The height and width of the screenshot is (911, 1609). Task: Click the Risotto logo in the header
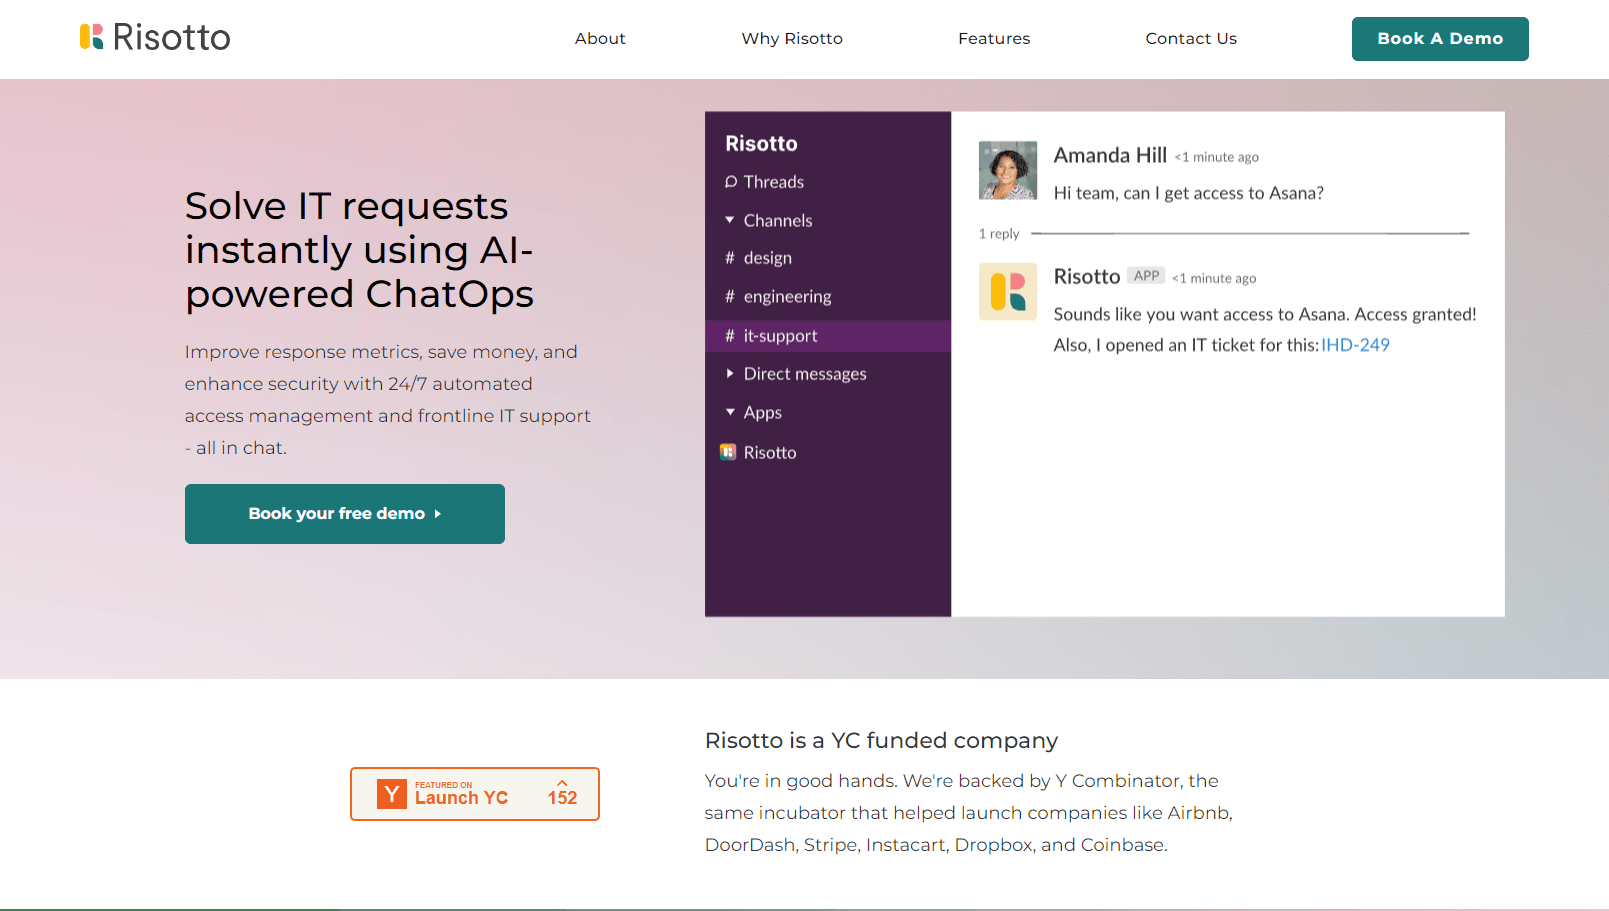tap(155, 37)
